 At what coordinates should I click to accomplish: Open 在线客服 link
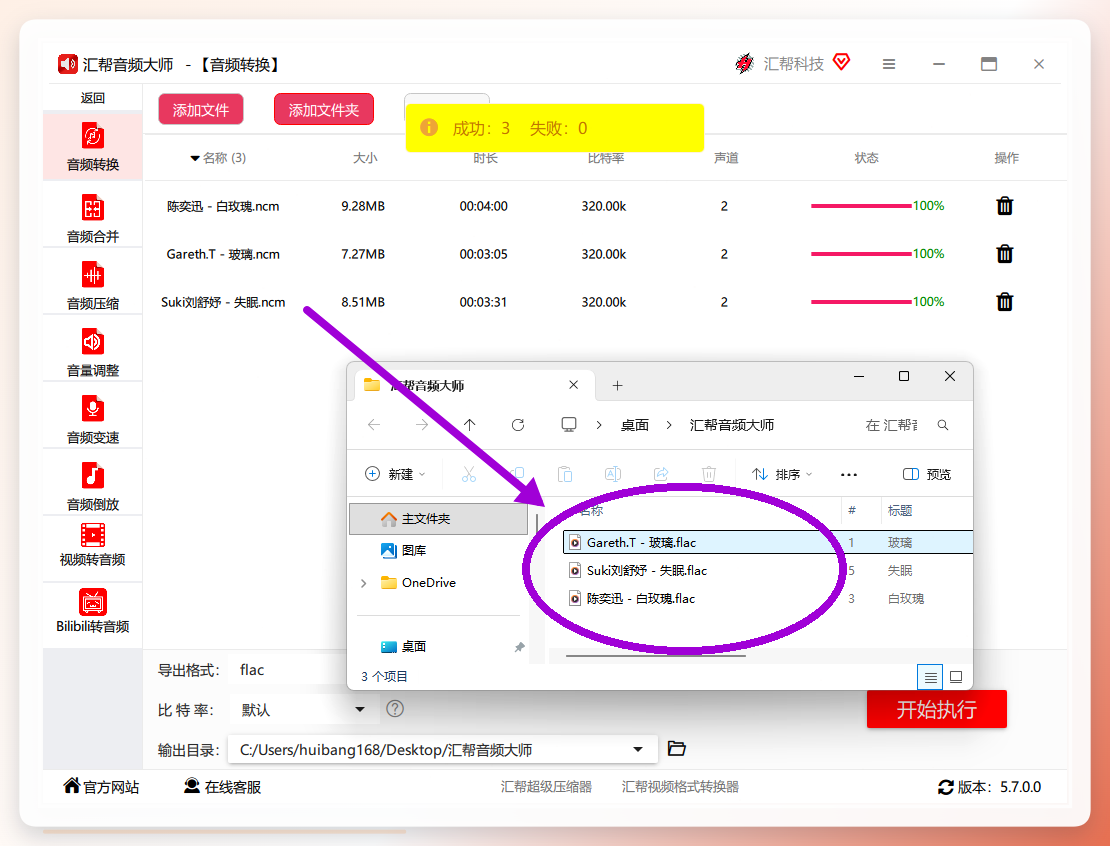(x=222, y=787)
